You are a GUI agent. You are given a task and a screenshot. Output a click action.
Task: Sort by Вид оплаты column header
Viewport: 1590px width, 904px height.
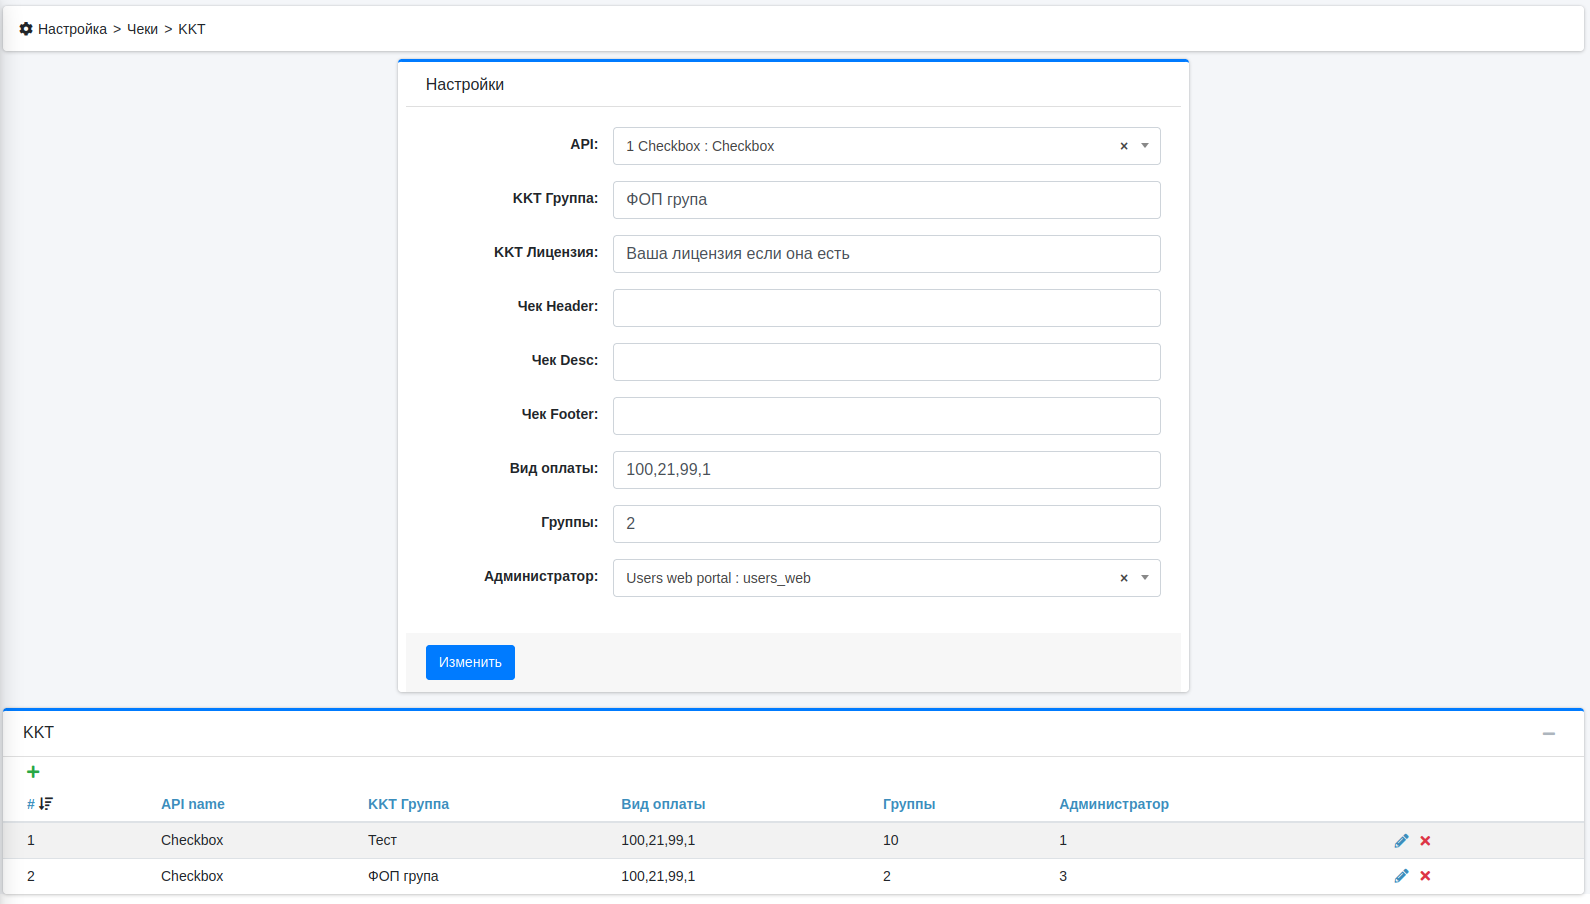[x=663, y=804]
